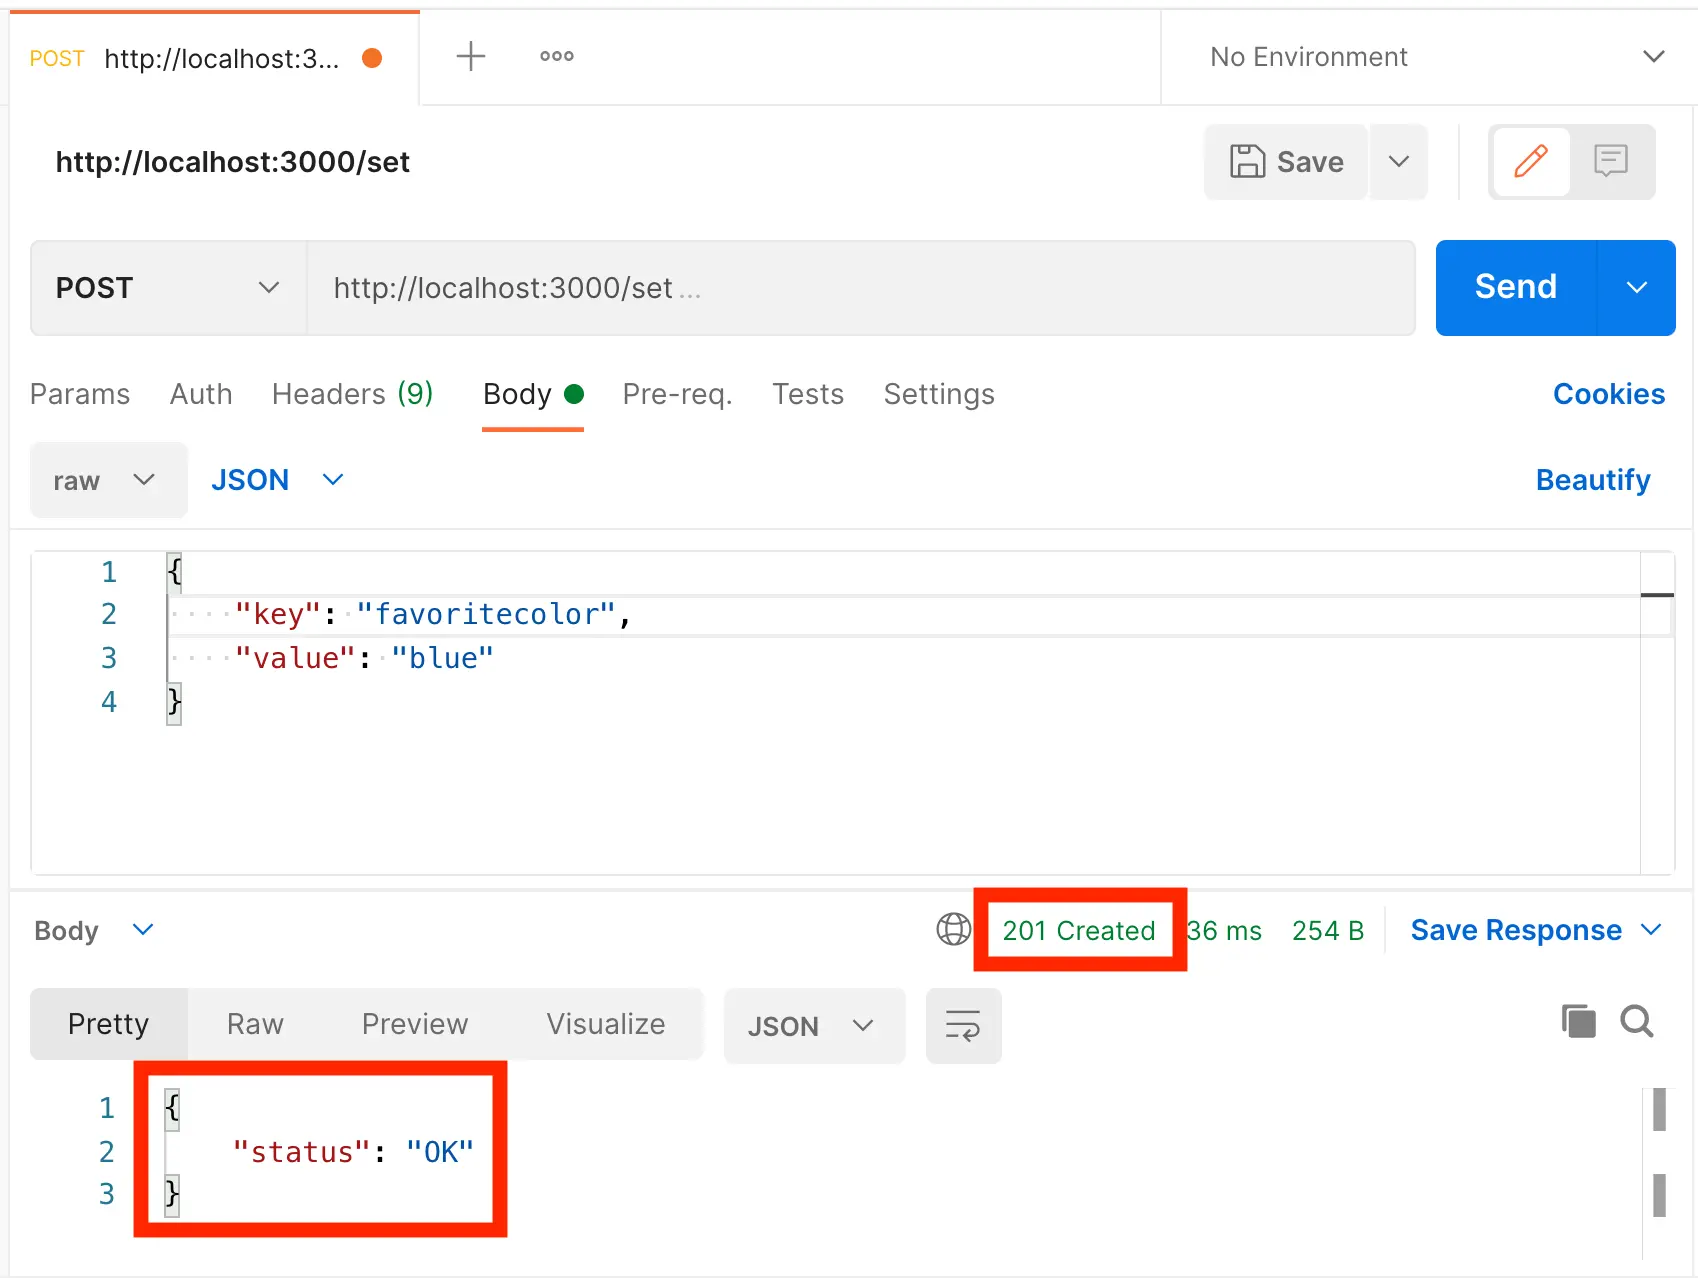Click the request URL field
The height and width of the screenshot is (1278, 1698).
[860, 288]
